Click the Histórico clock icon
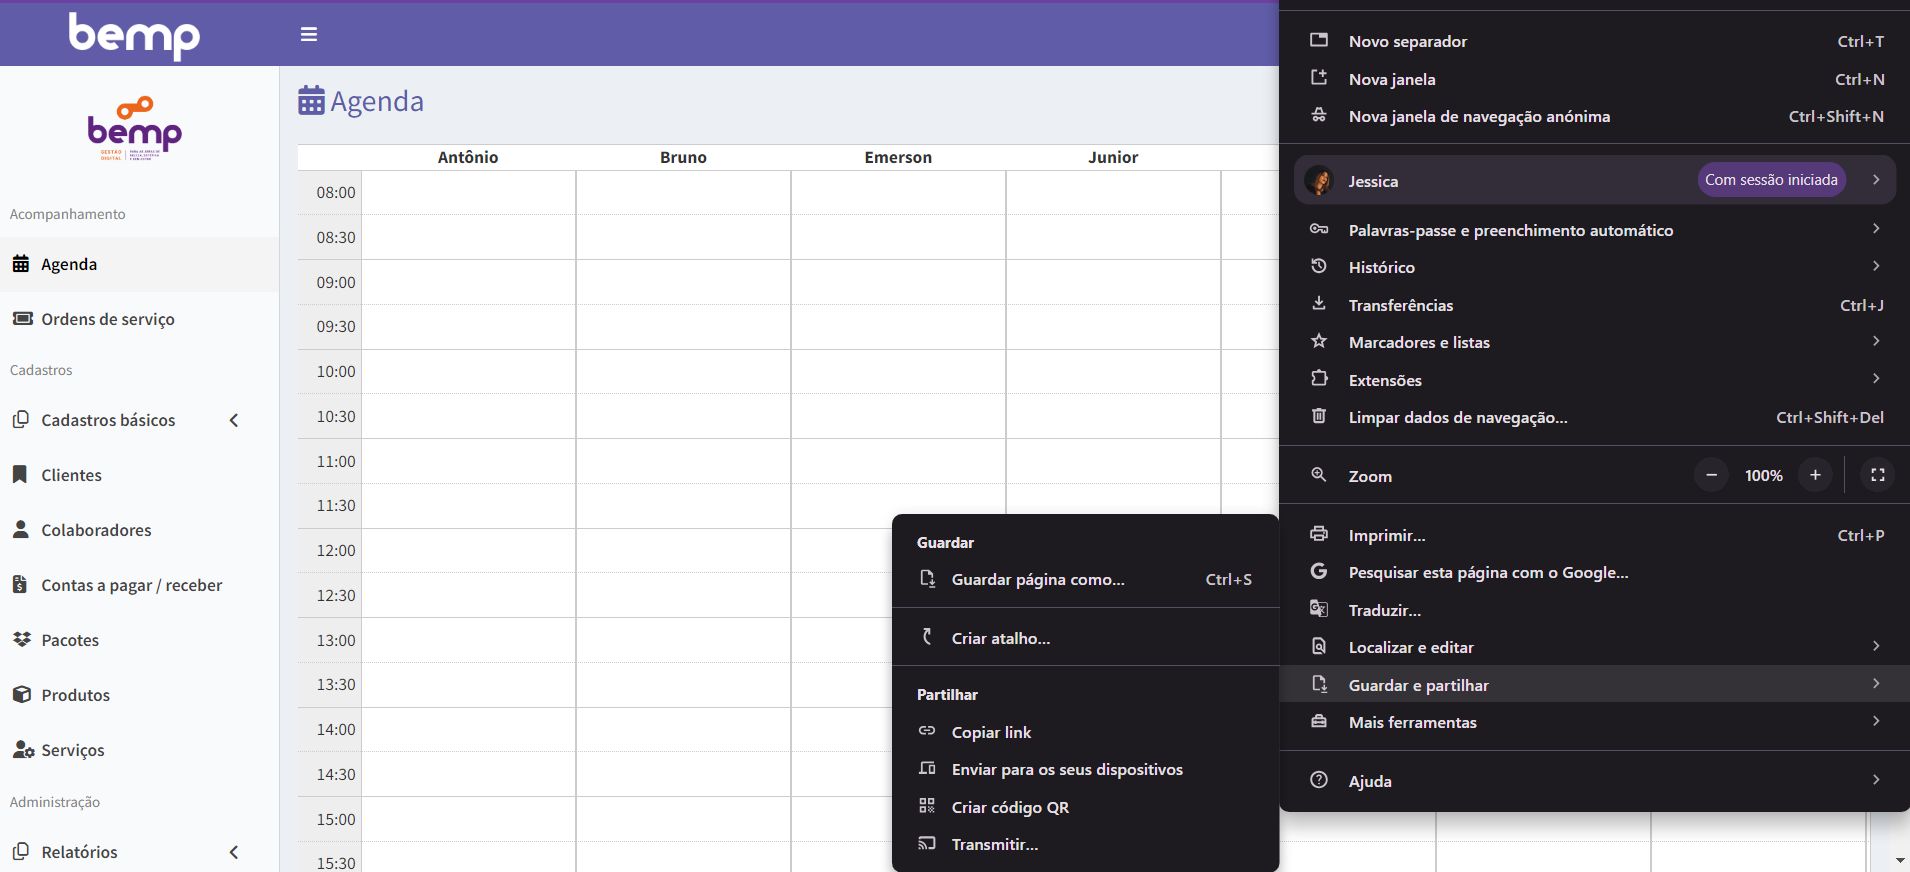This screenshot has height=872, width=1910. tap(1319, 266)
